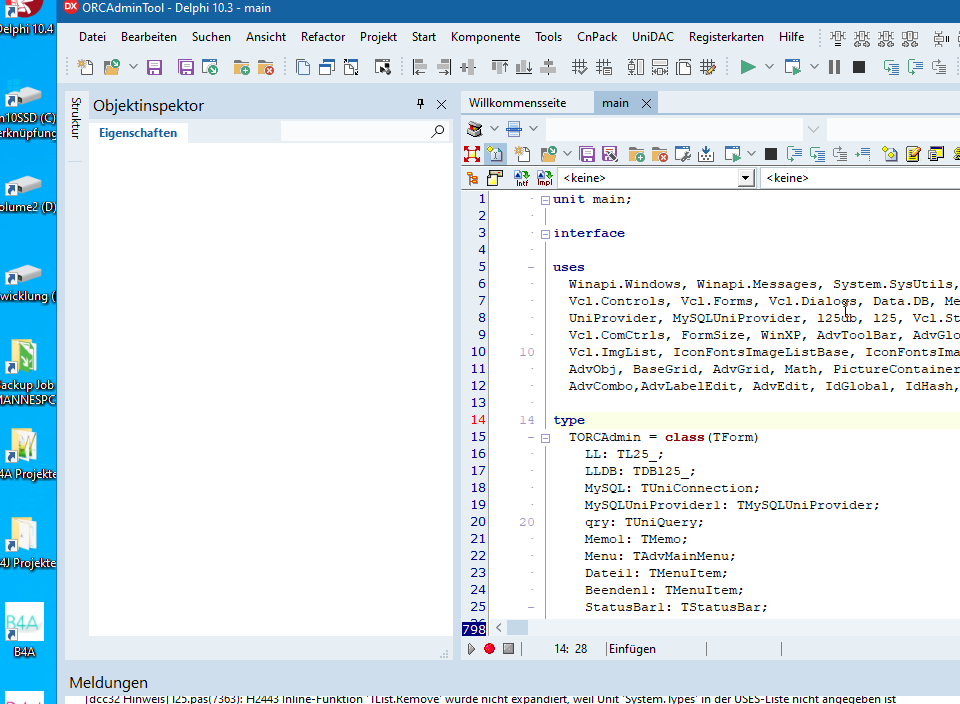Image resolution: width=960 pixels, height=704 pixels.
Task: Click the Save icon in main toolbar
Action: [x=154, y=67]
